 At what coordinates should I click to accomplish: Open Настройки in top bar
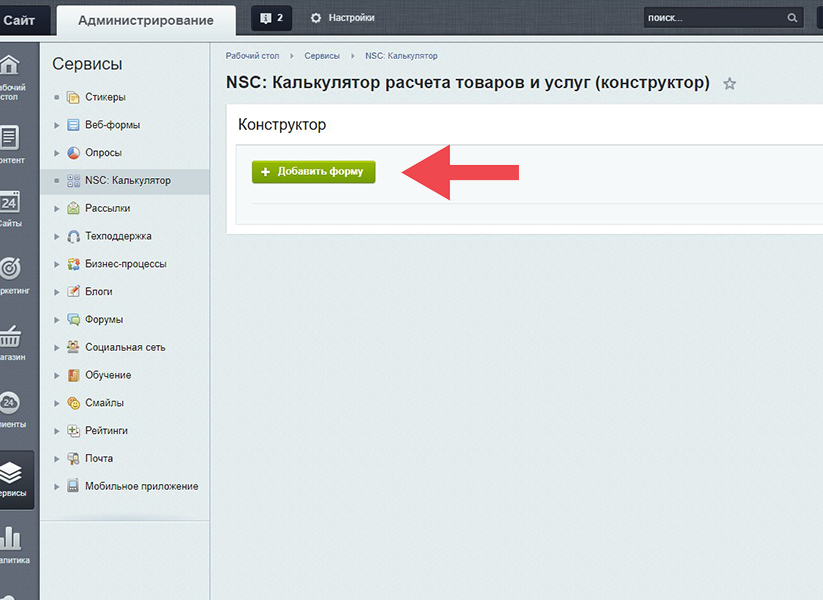343,18
